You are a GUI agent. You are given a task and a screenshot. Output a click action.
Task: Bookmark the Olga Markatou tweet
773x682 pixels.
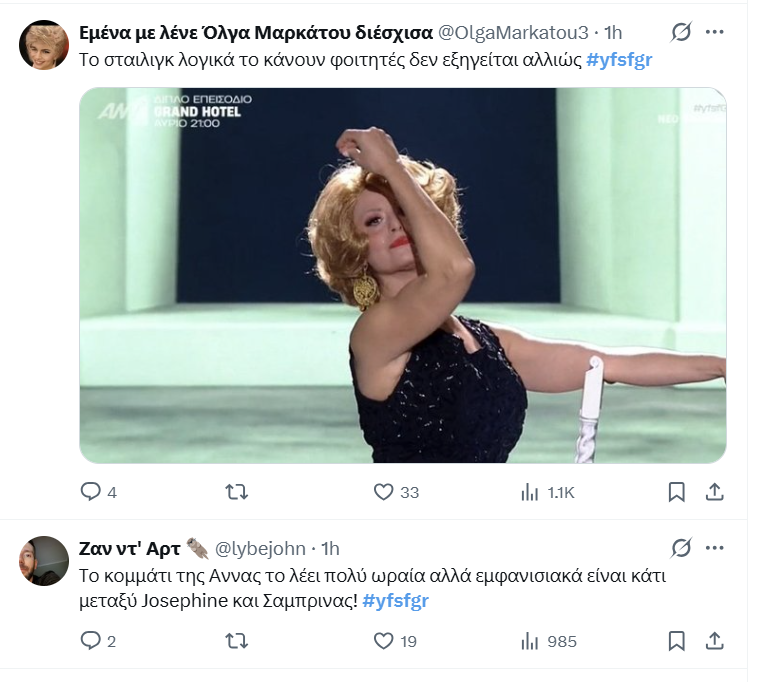(677, 492)
